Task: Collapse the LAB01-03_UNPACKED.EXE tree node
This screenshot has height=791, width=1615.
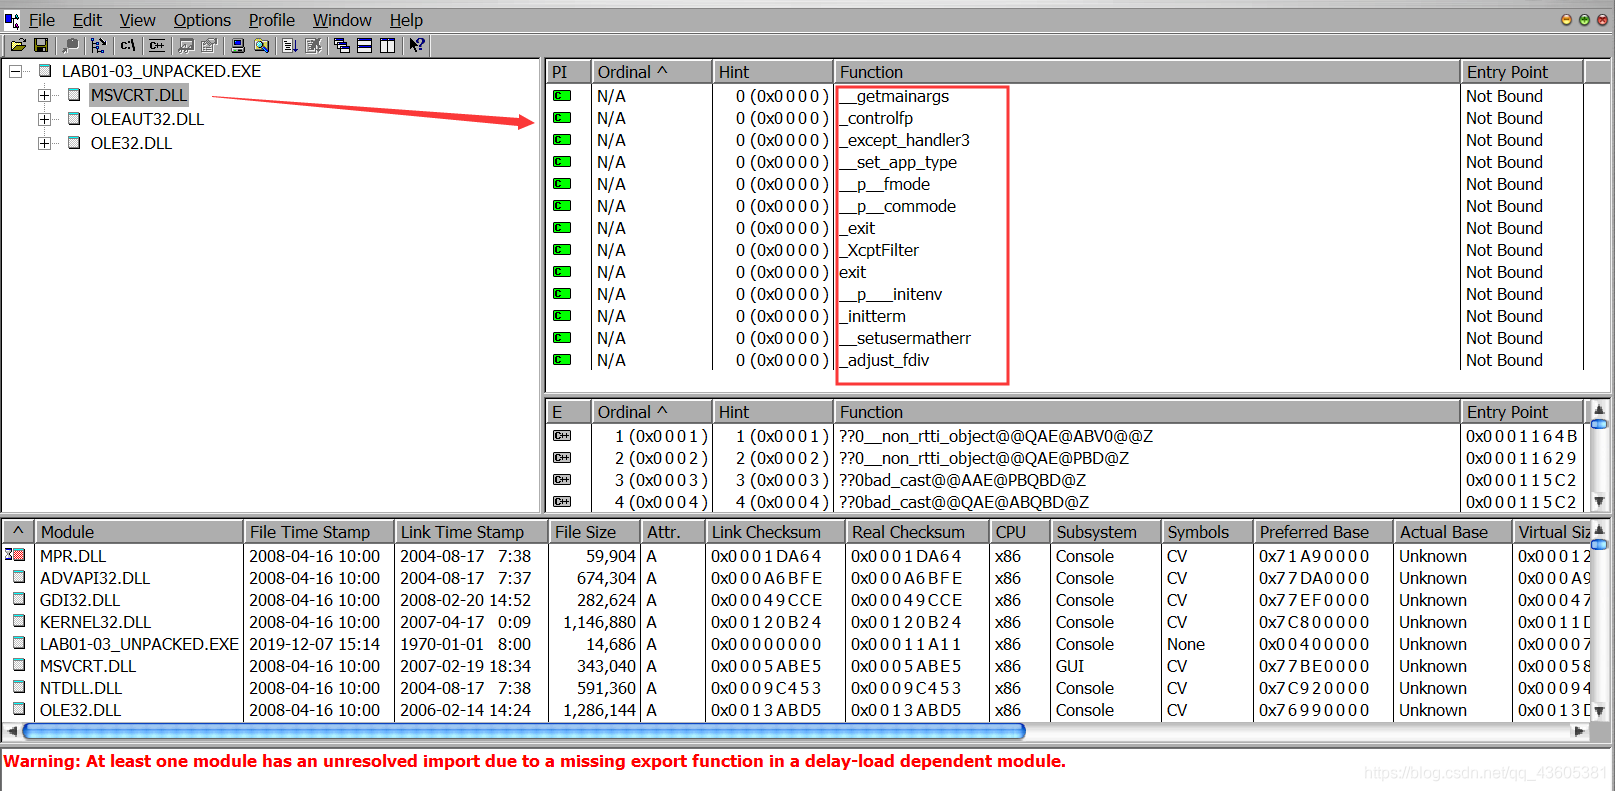Action: [x=15, y=71]
